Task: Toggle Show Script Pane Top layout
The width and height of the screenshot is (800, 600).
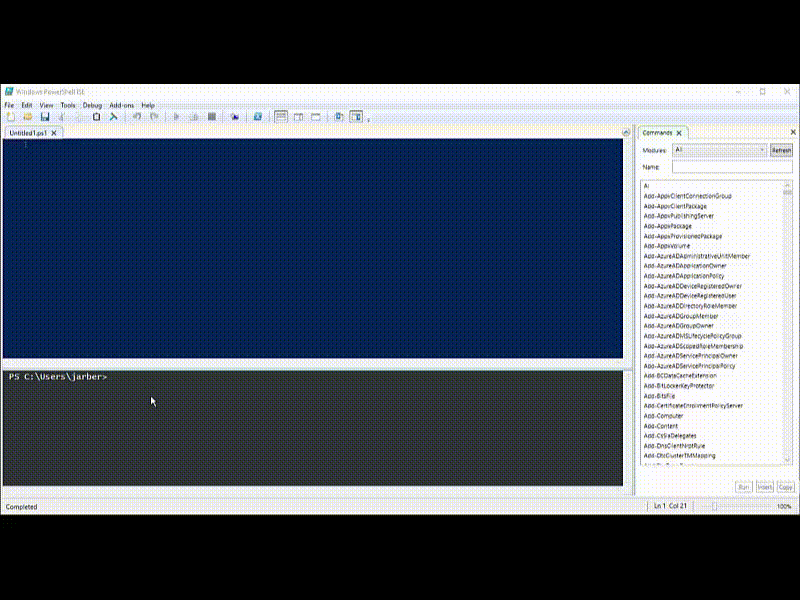Action: coord(282,117)
